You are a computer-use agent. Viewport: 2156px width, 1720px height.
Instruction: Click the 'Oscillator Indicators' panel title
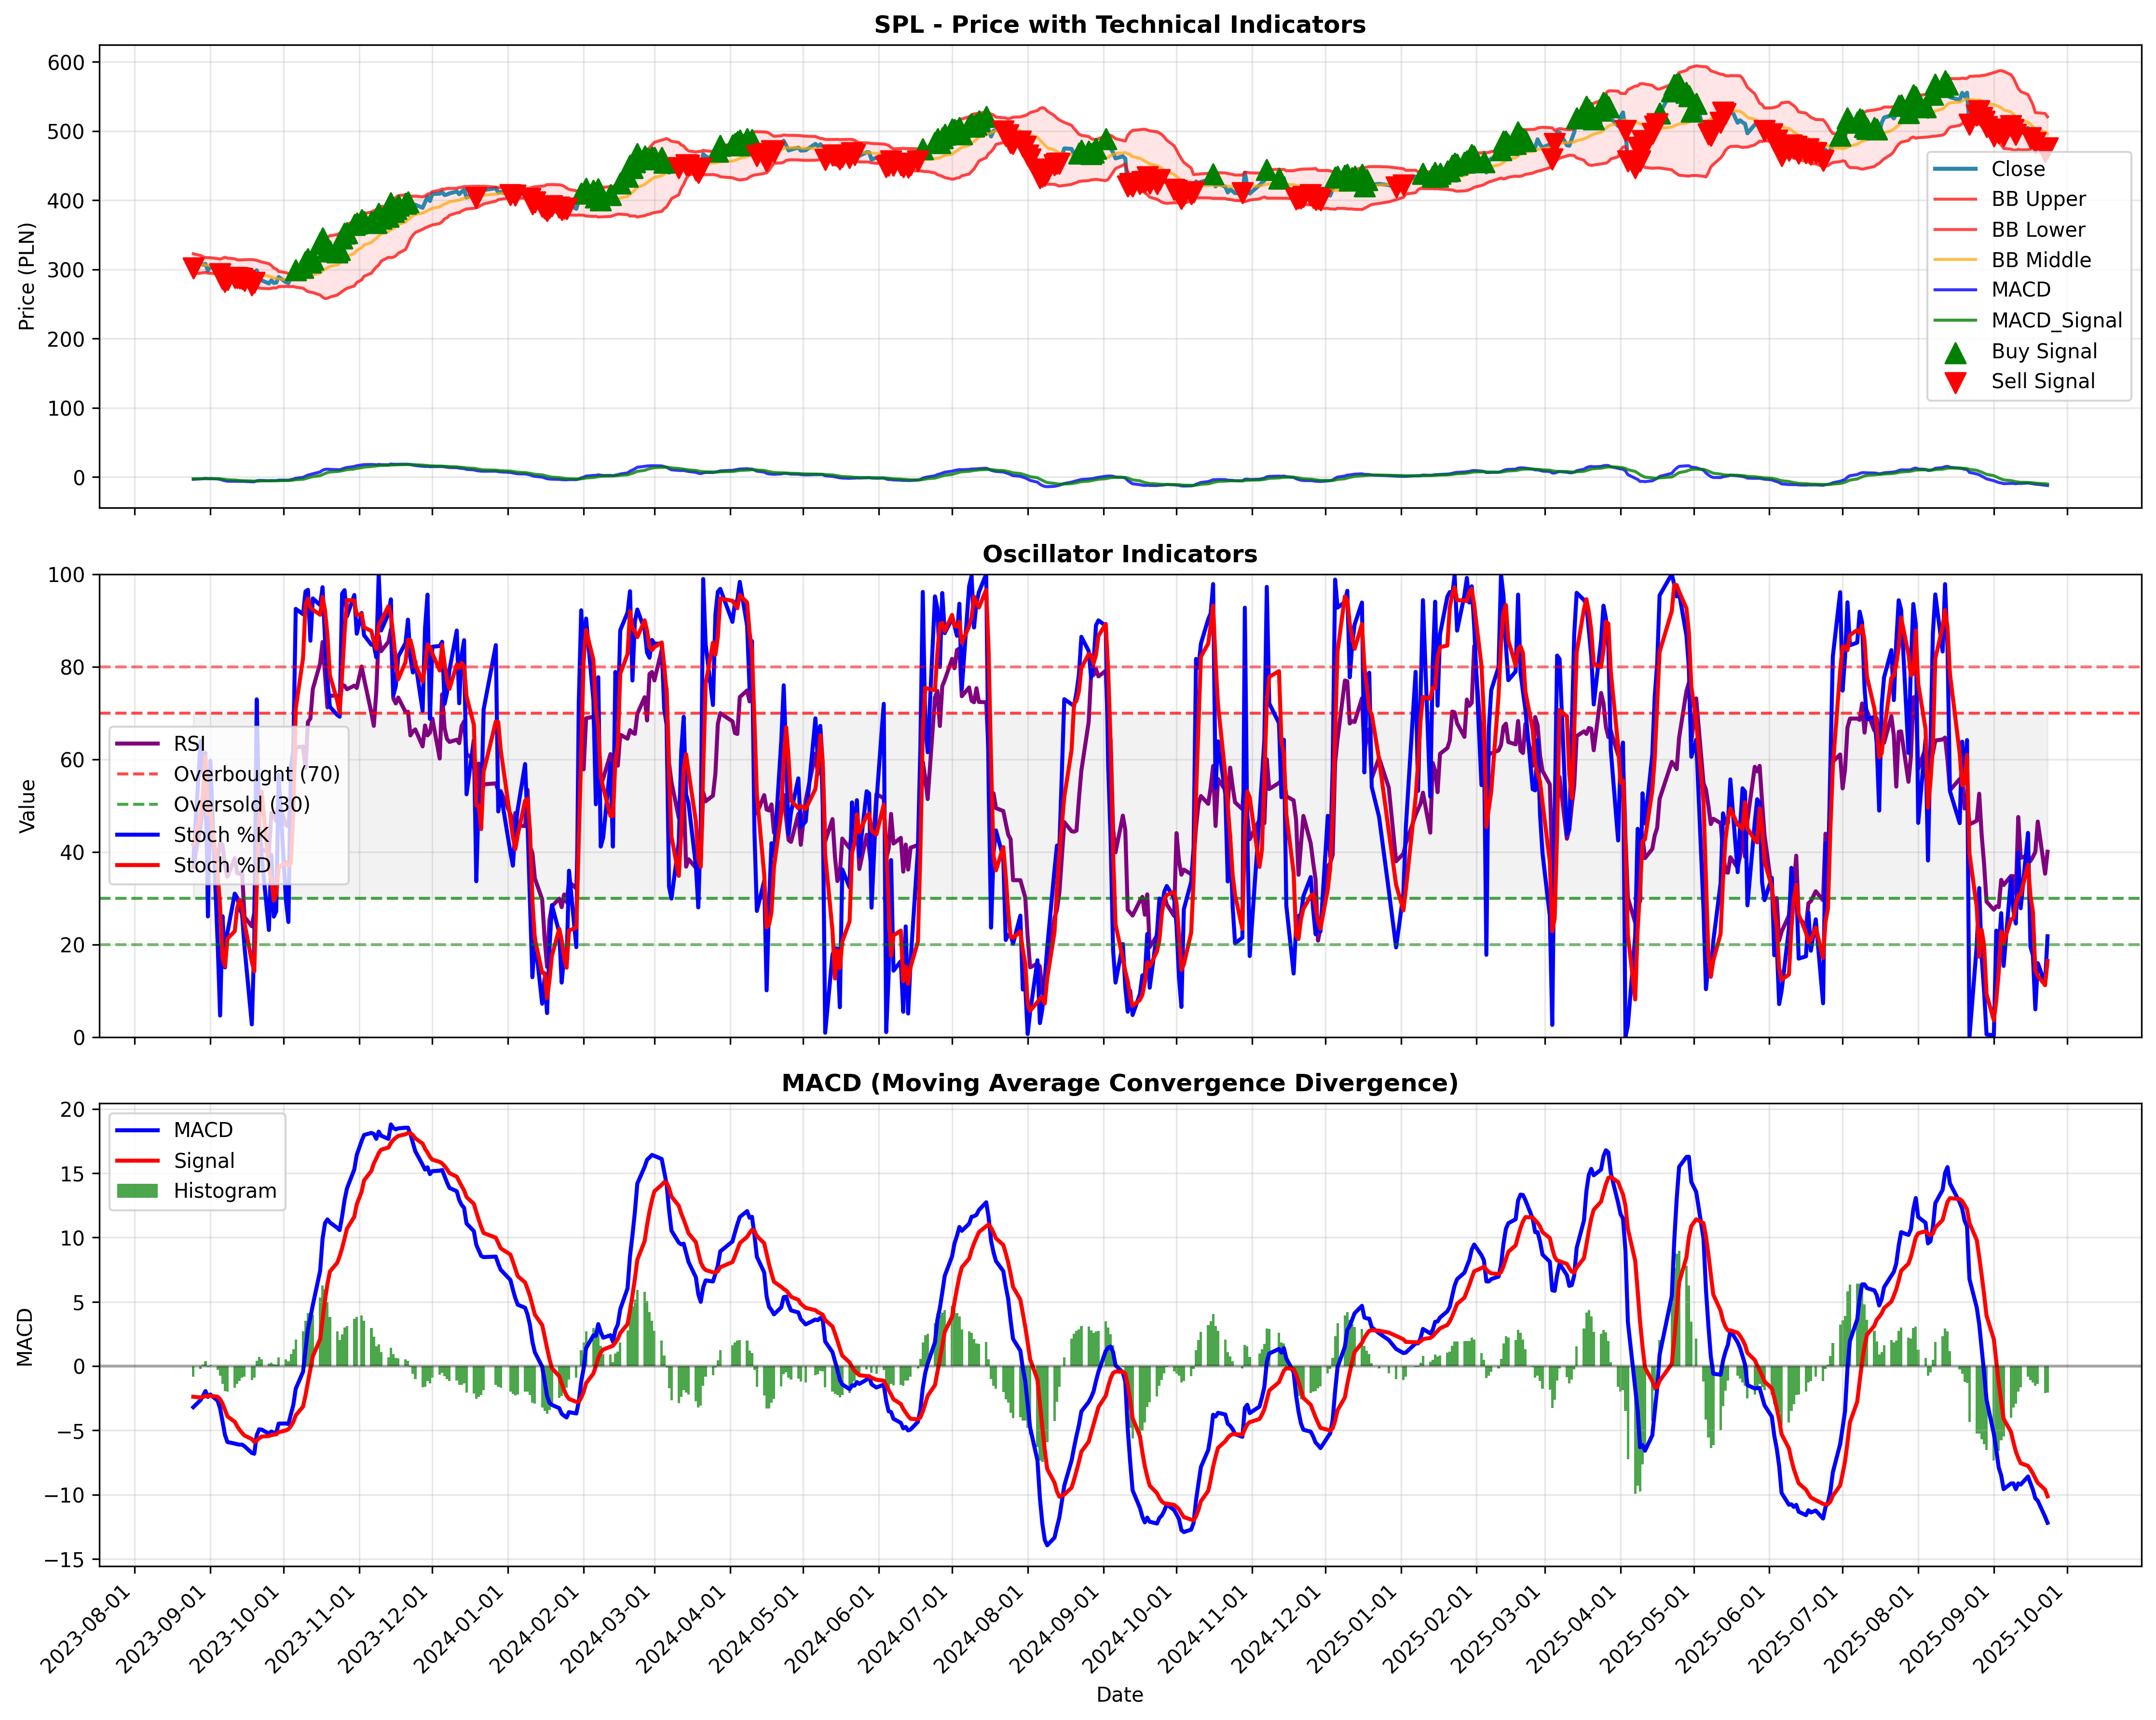(x=1120, y=554)
